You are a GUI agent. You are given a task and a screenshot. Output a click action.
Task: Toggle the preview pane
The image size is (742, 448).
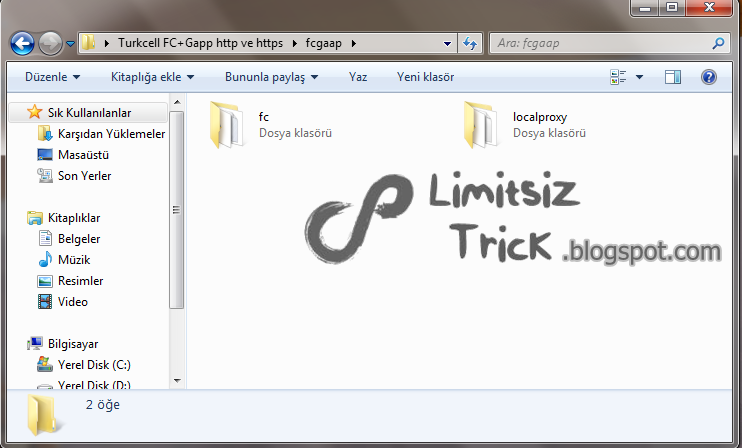pyautogui.click(x=673, y=77)
